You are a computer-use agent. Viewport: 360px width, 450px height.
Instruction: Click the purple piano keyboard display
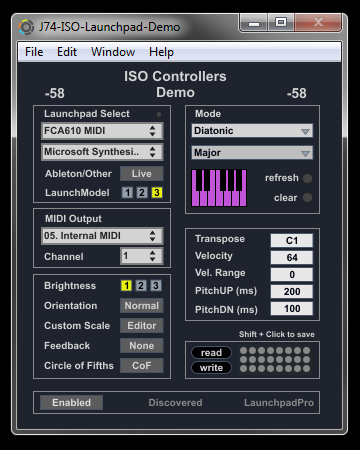pos(219,188)
